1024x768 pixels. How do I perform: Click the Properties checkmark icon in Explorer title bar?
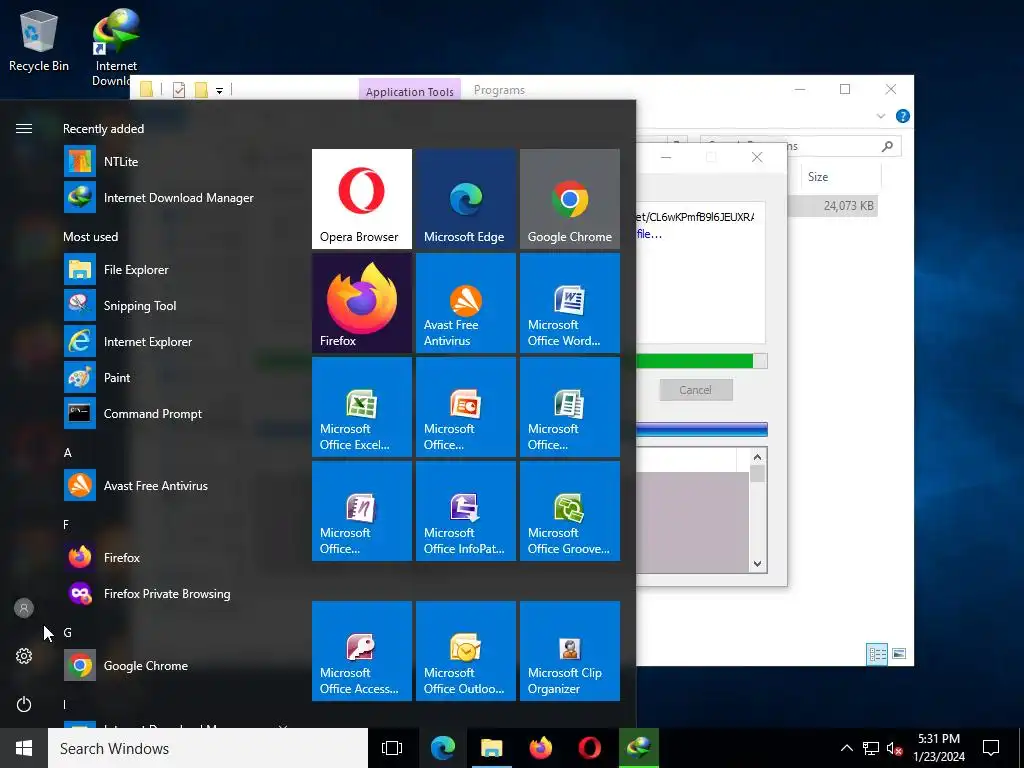tap(179, 90)
